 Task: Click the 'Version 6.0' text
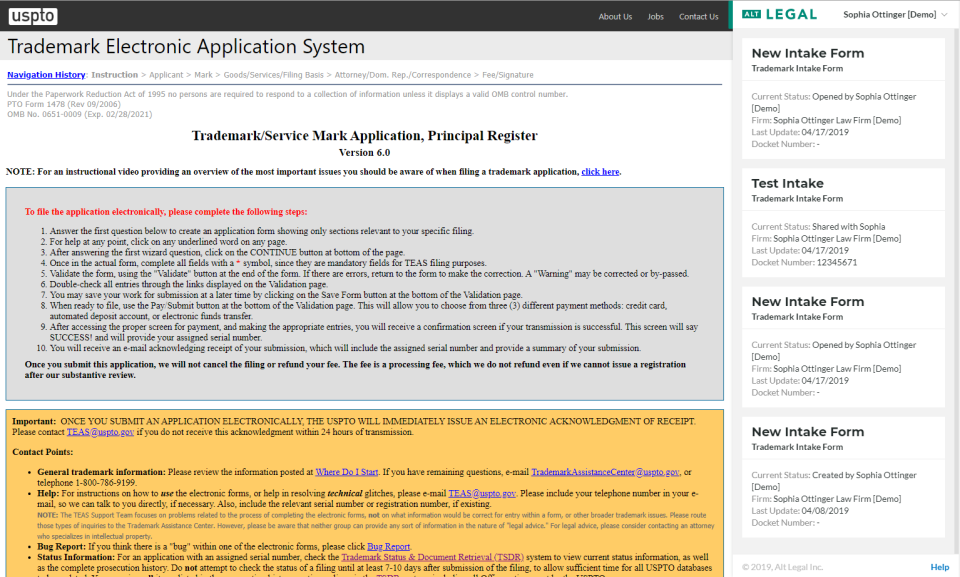[364, 153]
